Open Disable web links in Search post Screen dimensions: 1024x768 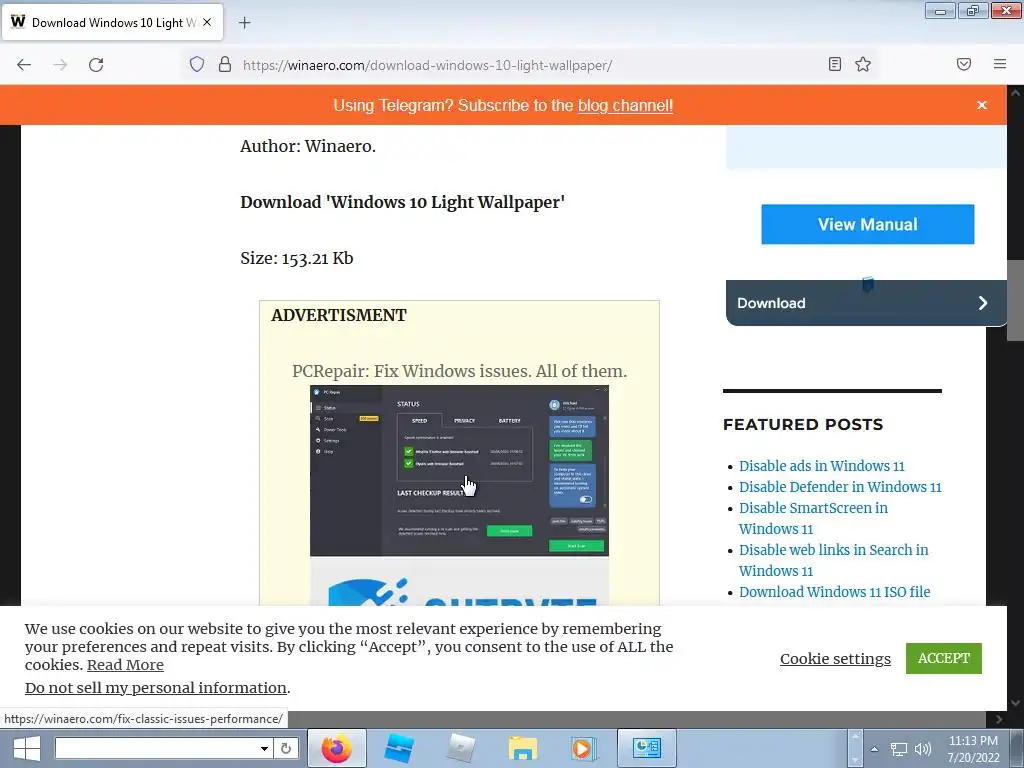pyautogui.click(x=833, y=560)
